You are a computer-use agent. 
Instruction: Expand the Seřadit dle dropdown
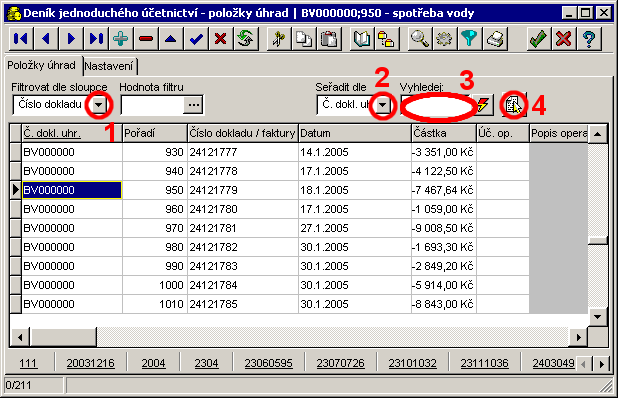coord(382,105)
